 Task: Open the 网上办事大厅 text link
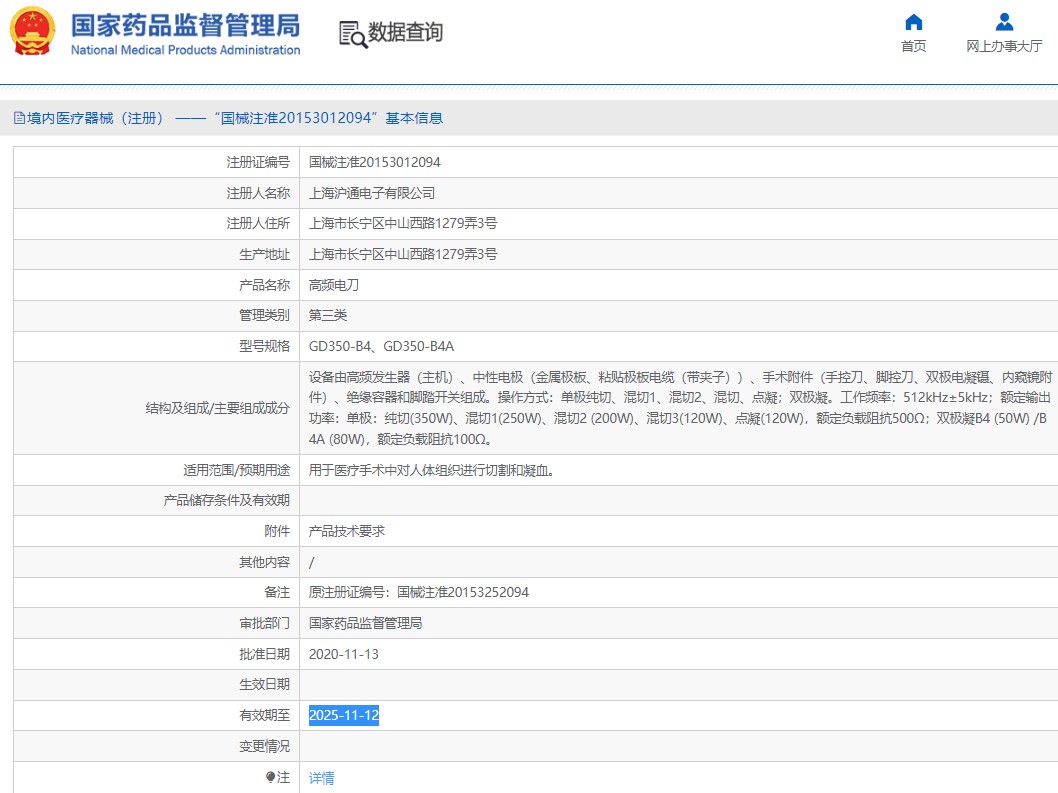click(x=1004, y=46)
